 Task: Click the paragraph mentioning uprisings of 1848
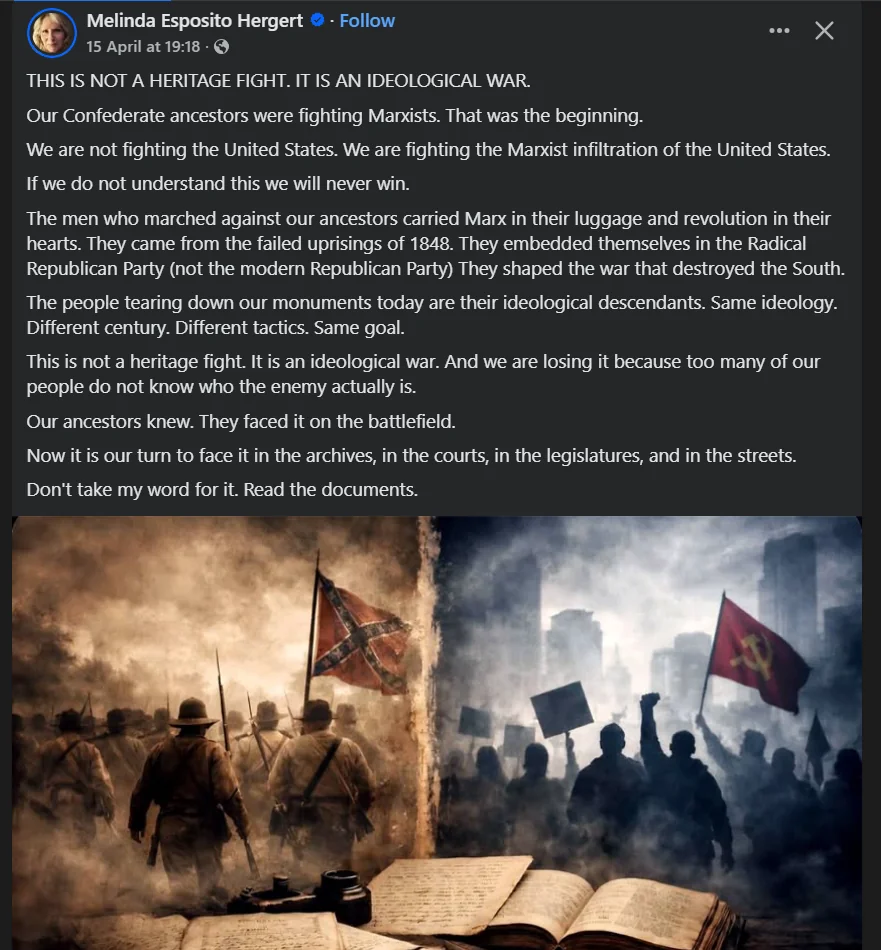pyautogui.click(x=436, y=243)
